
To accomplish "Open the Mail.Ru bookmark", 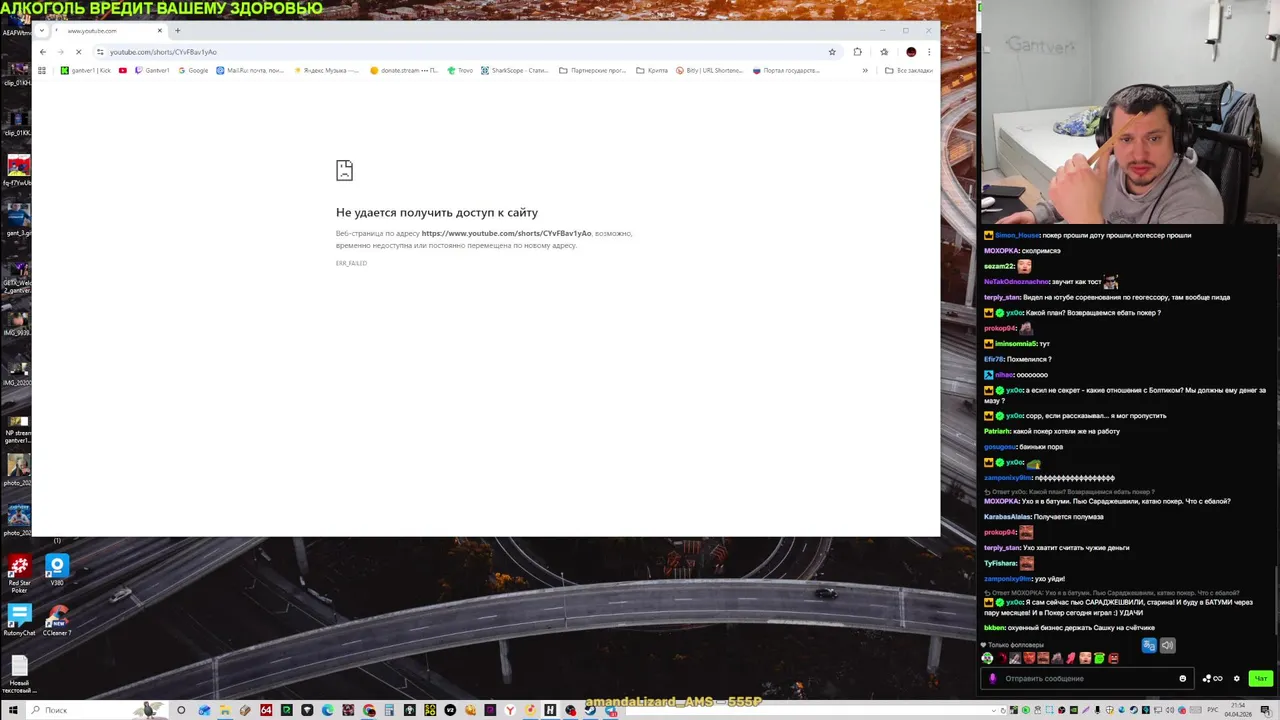I will coord(251,70).
